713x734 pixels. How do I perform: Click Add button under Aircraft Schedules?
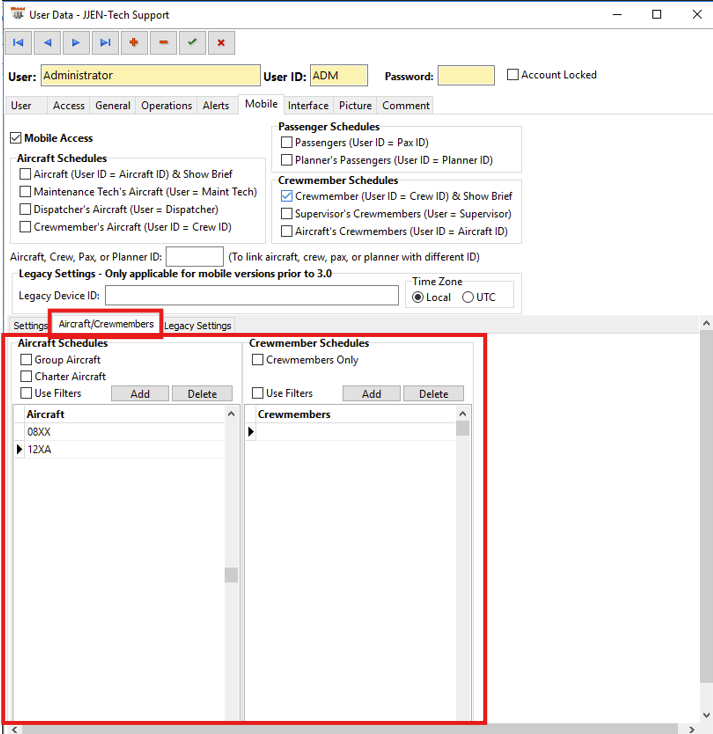tap(140, 394)
